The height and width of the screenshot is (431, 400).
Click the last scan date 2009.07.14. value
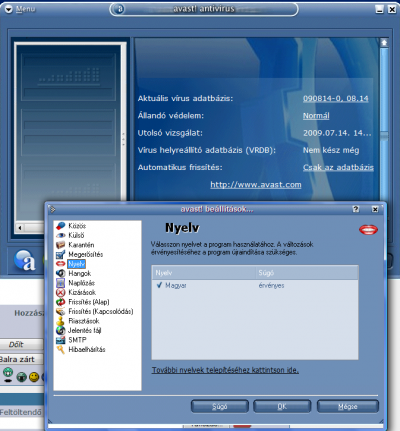point(337,133)
